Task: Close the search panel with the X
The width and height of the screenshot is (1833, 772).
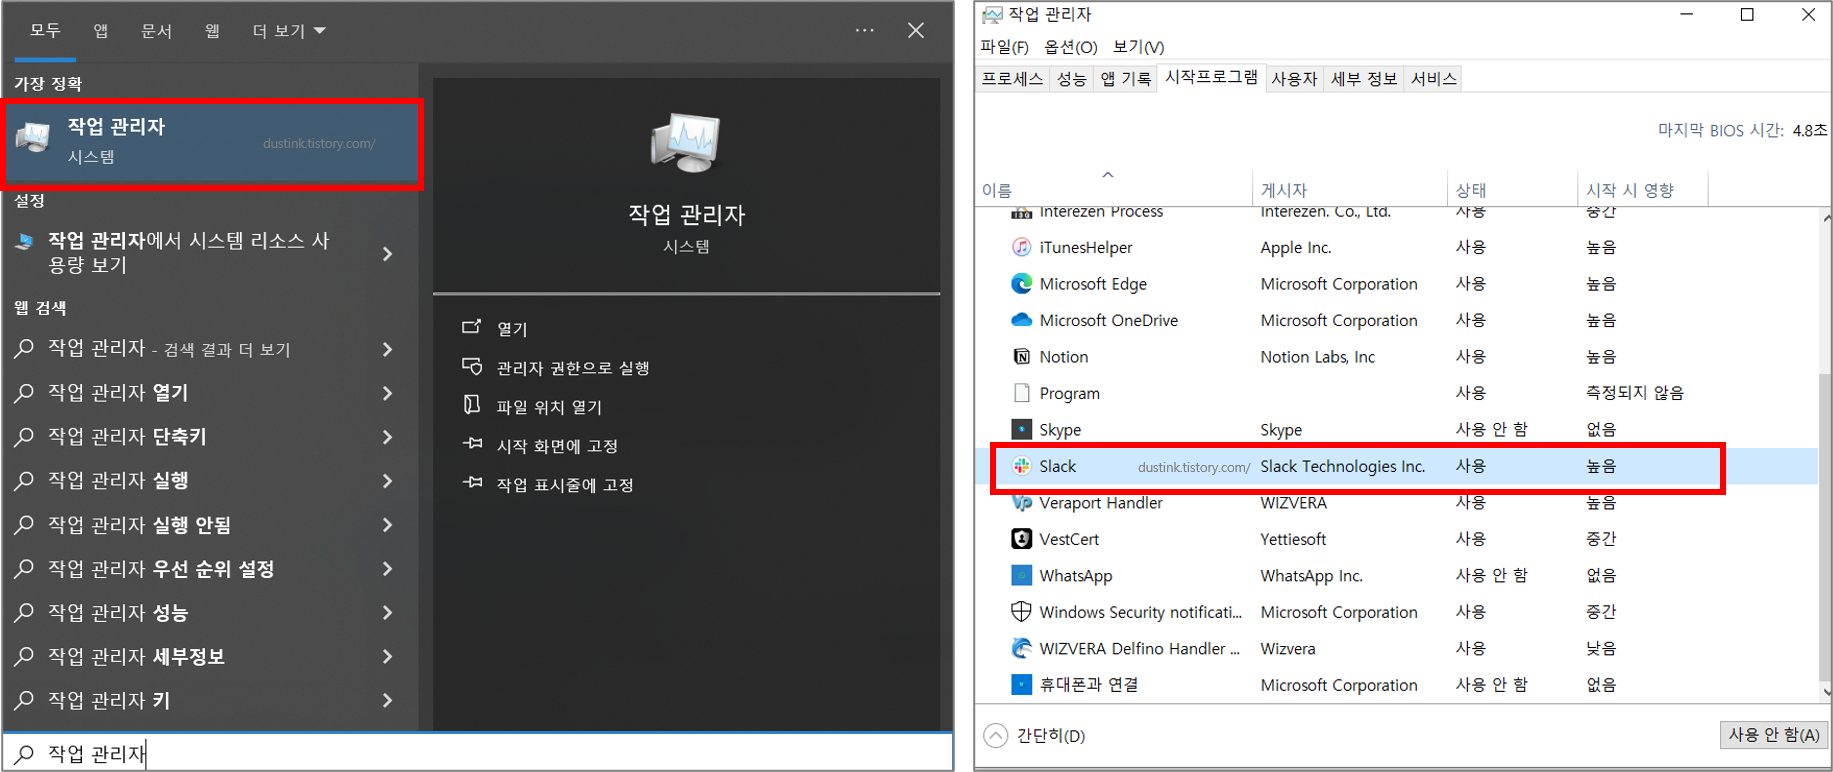Action: [916, 31]
